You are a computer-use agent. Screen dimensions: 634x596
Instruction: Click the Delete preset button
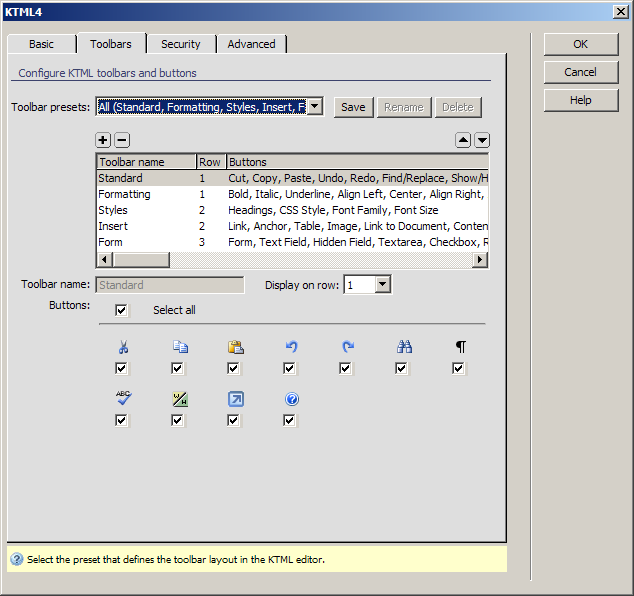click(x=458, y=107)
